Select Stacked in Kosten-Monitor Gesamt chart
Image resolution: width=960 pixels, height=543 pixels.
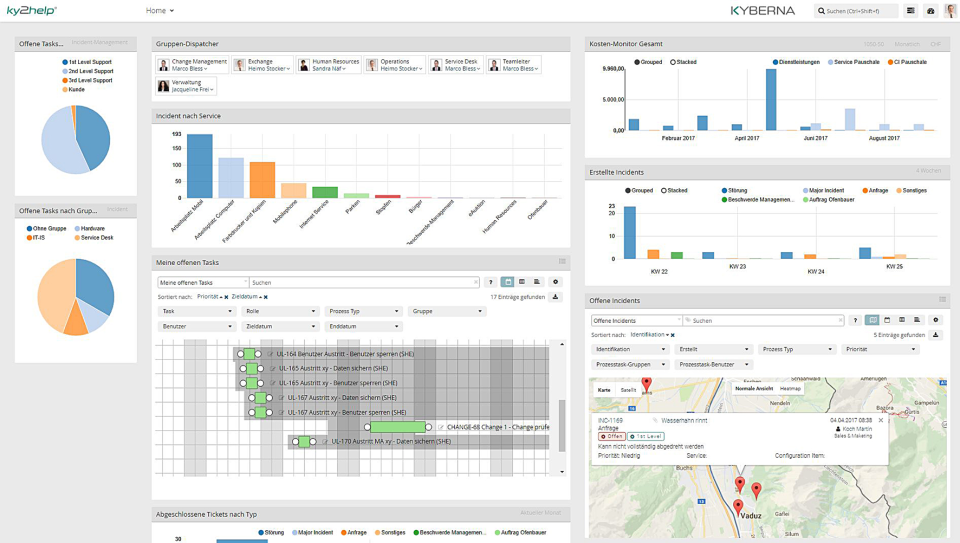[x=688, y=62]
